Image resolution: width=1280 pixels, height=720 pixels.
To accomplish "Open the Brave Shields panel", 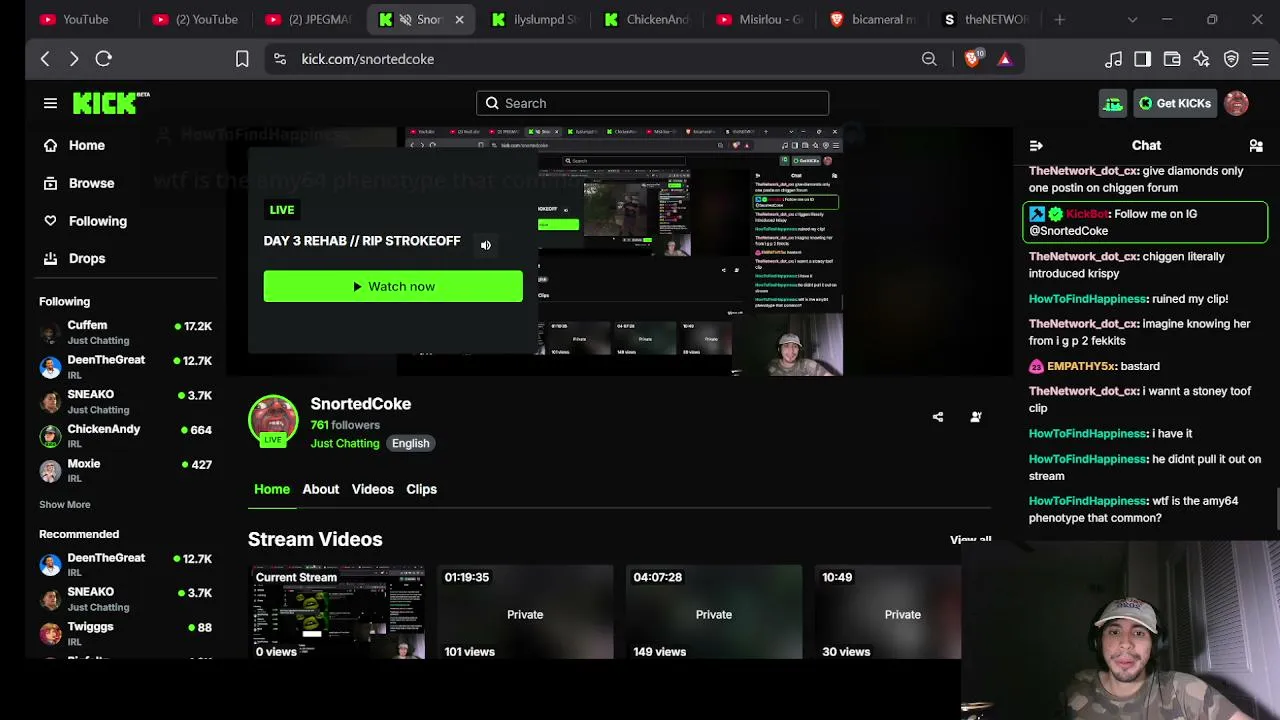I will [973, 59].
